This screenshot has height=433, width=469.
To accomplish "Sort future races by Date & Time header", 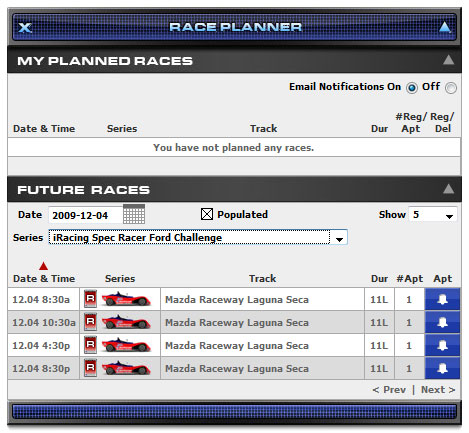I will pyautogui.click(x=44, y=279).
